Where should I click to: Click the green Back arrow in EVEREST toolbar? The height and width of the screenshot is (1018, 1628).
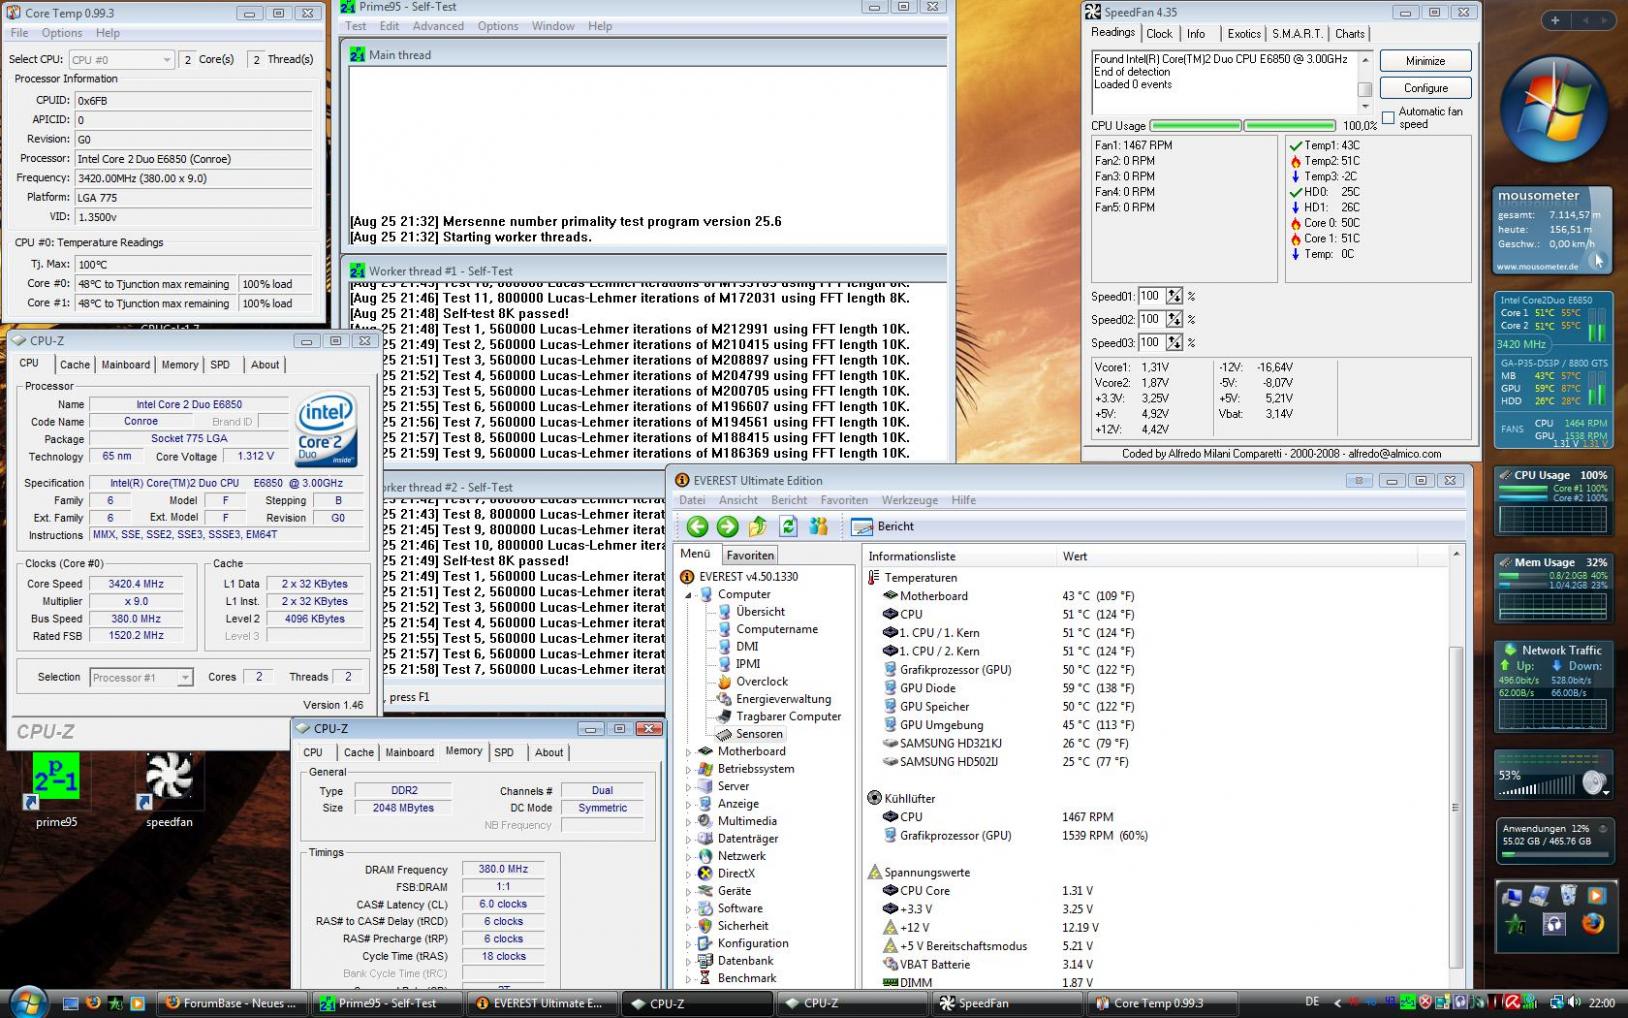[x=697, y=526]
